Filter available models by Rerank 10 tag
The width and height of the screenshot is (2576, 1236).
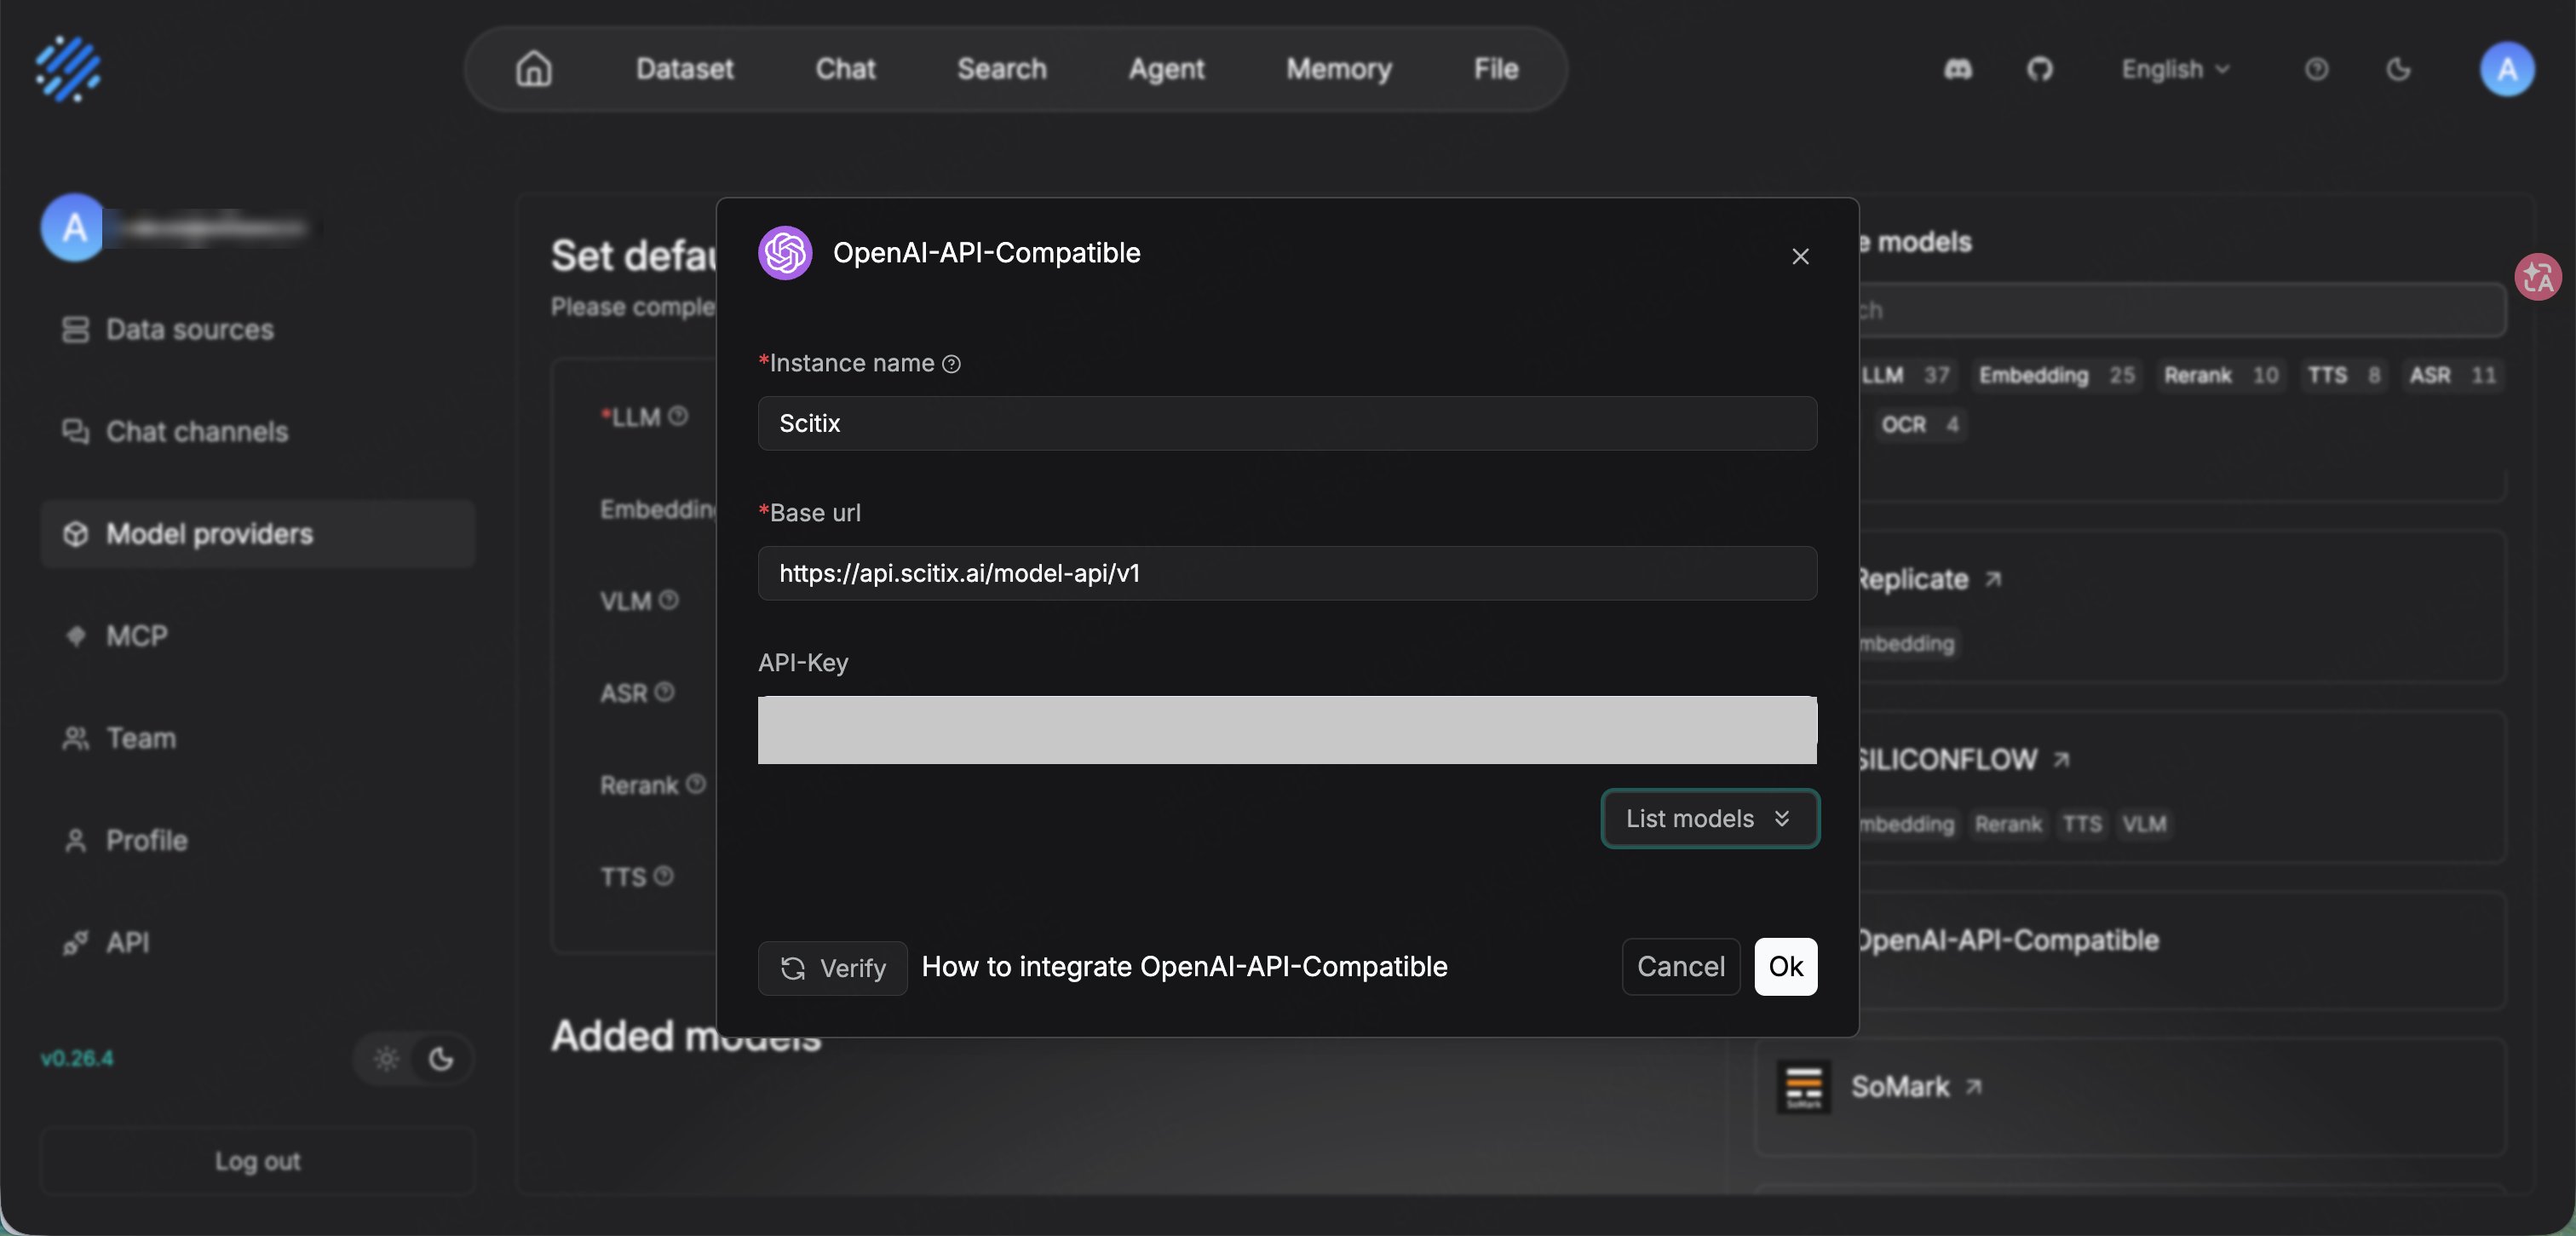tap(2221, 375)
